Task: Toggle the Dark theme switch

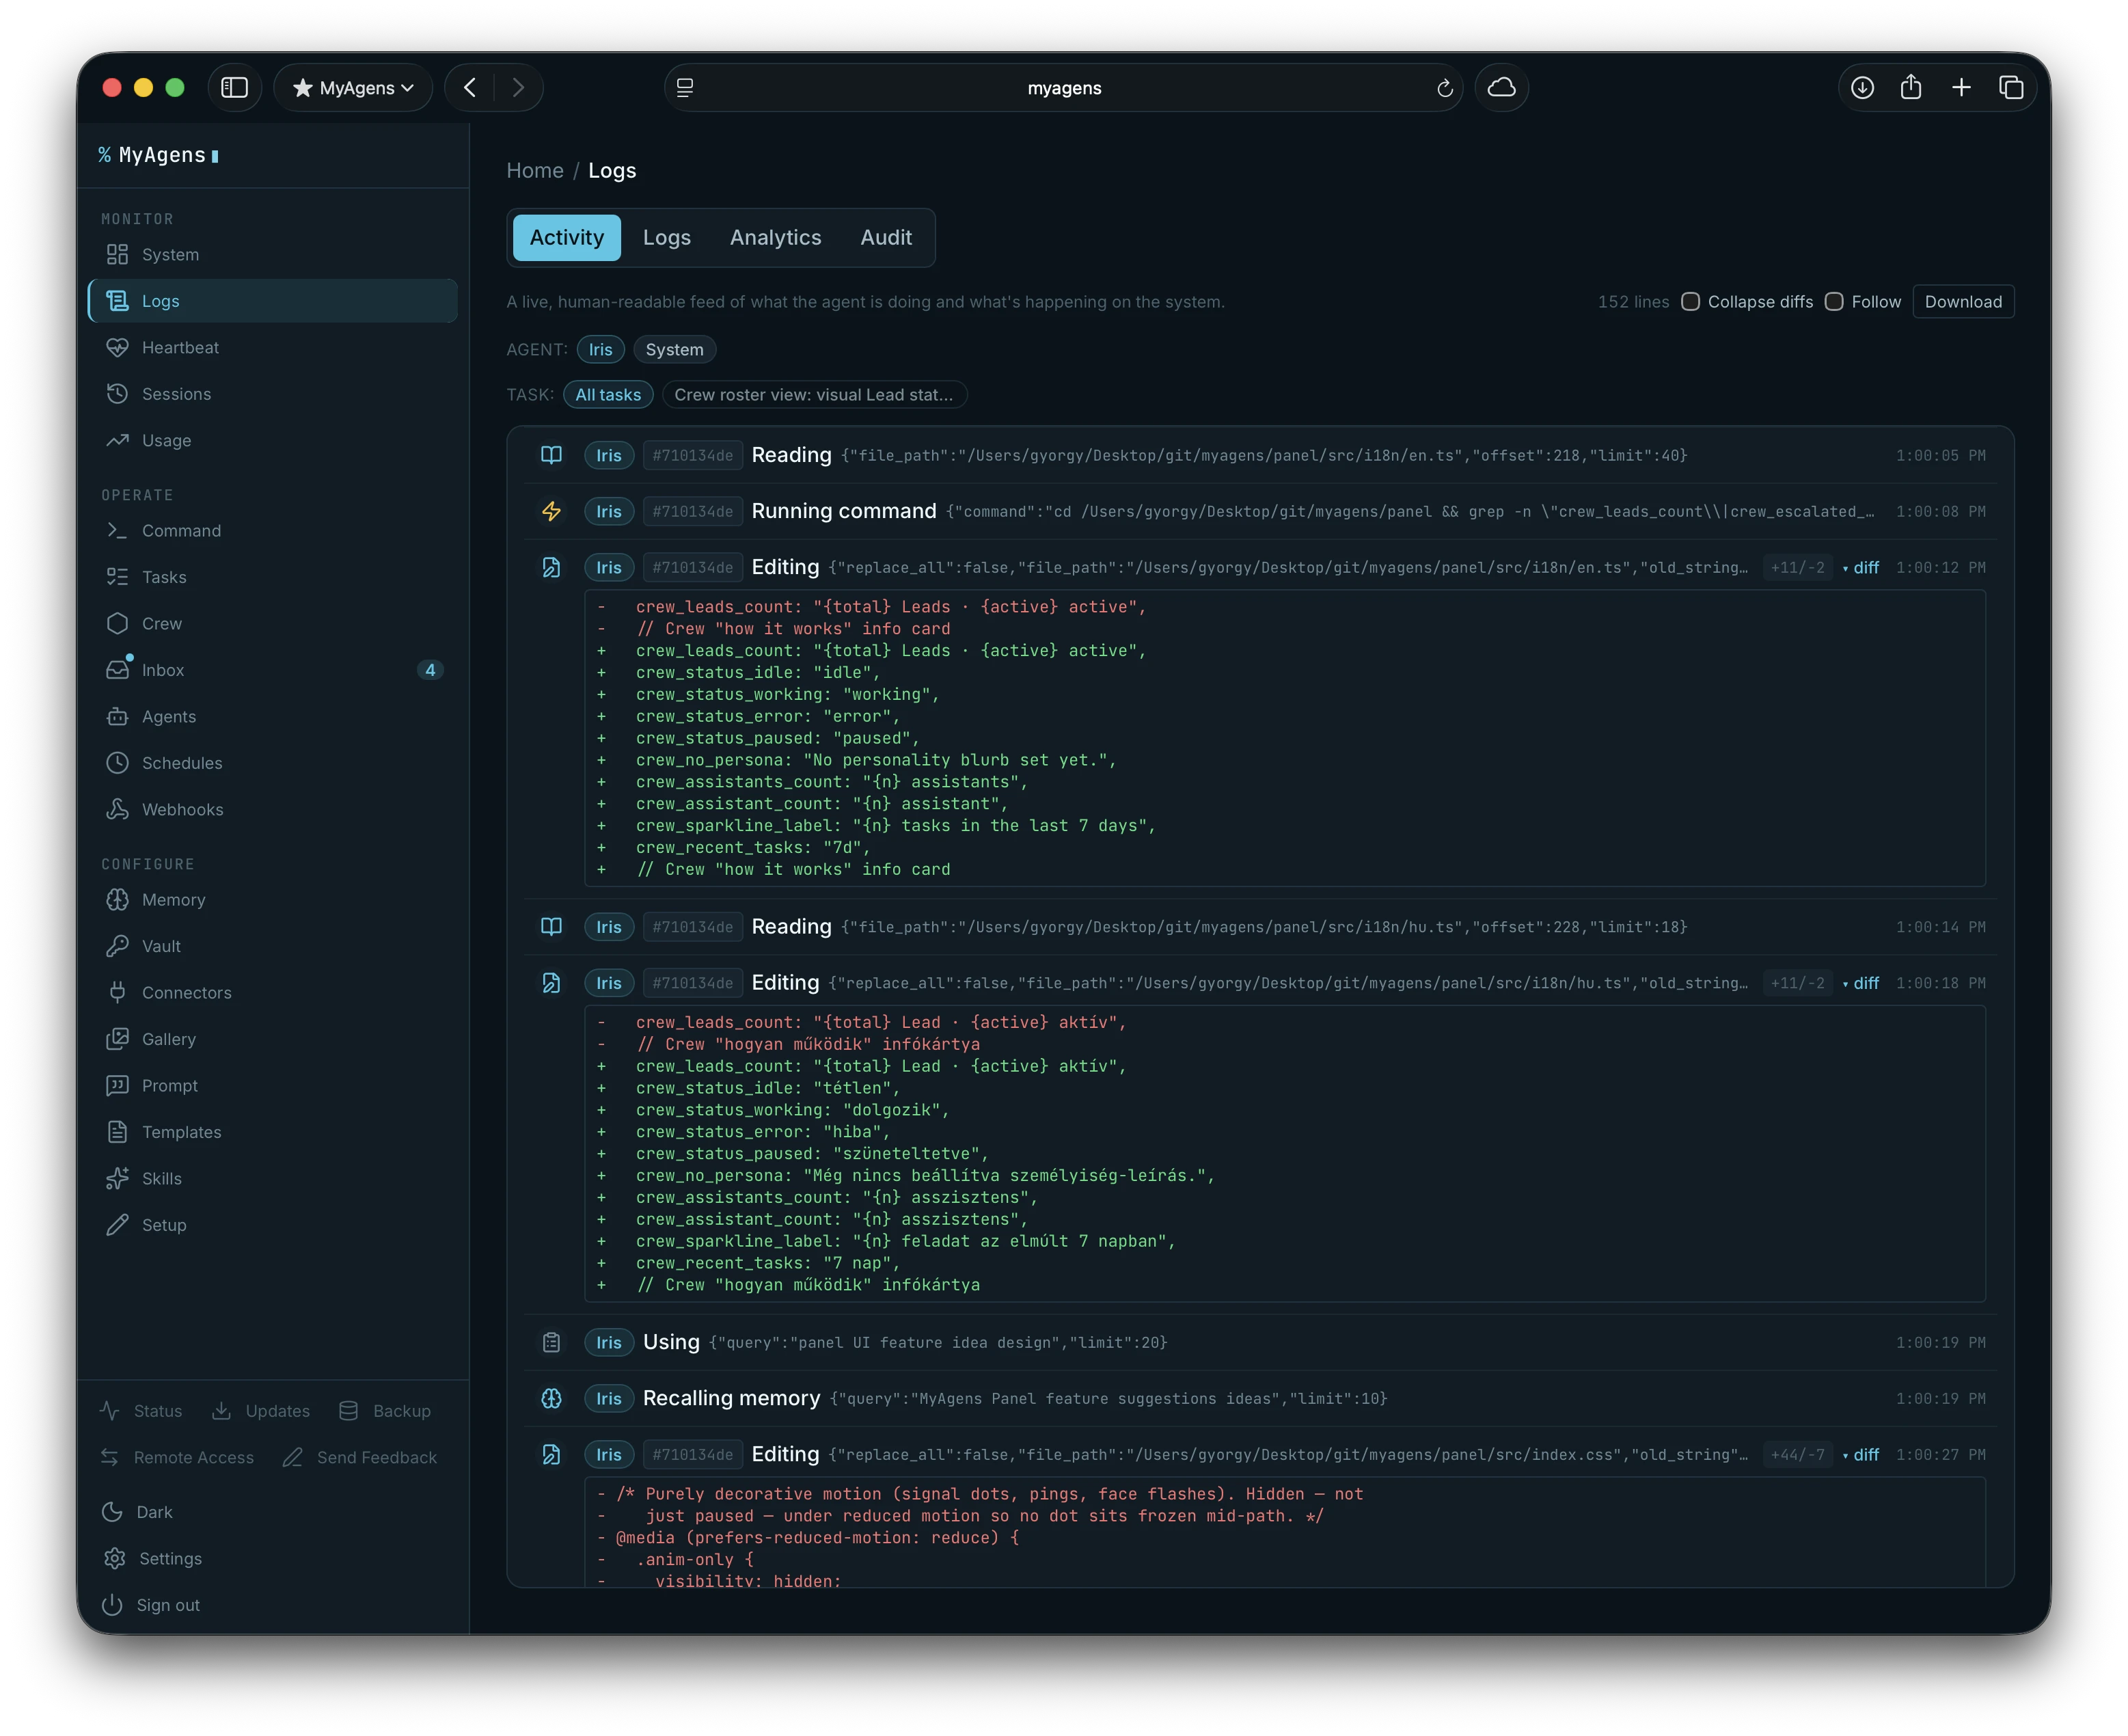Action: [138, 1512]
